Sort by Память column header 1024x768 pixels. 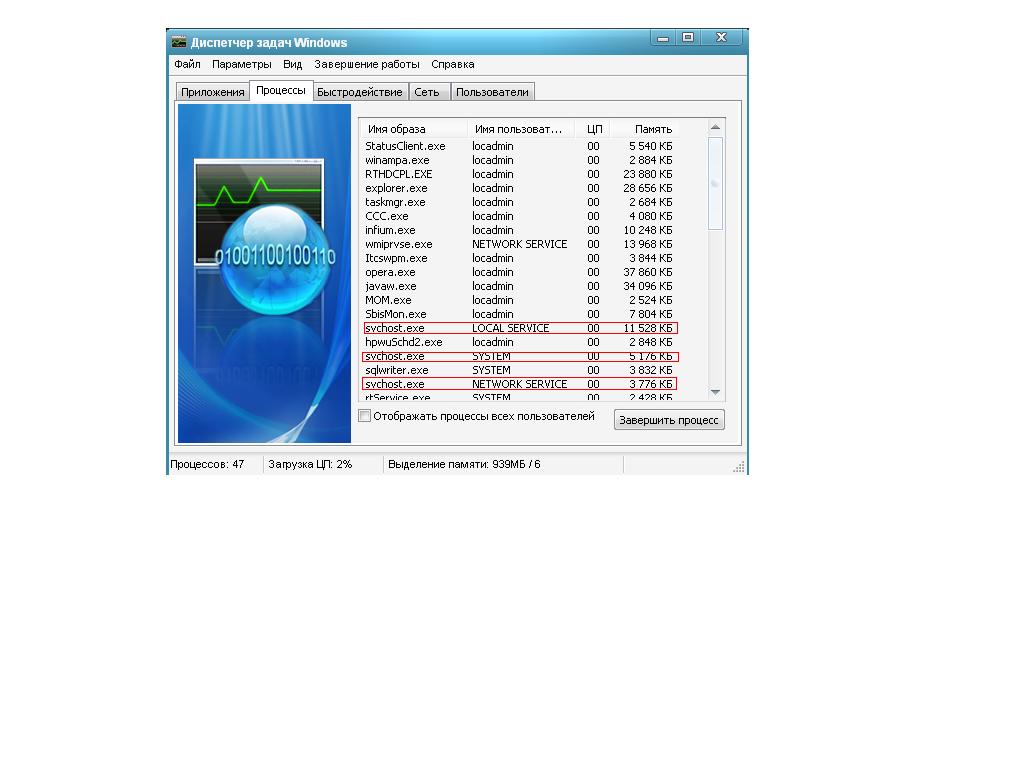click(644, 129)
